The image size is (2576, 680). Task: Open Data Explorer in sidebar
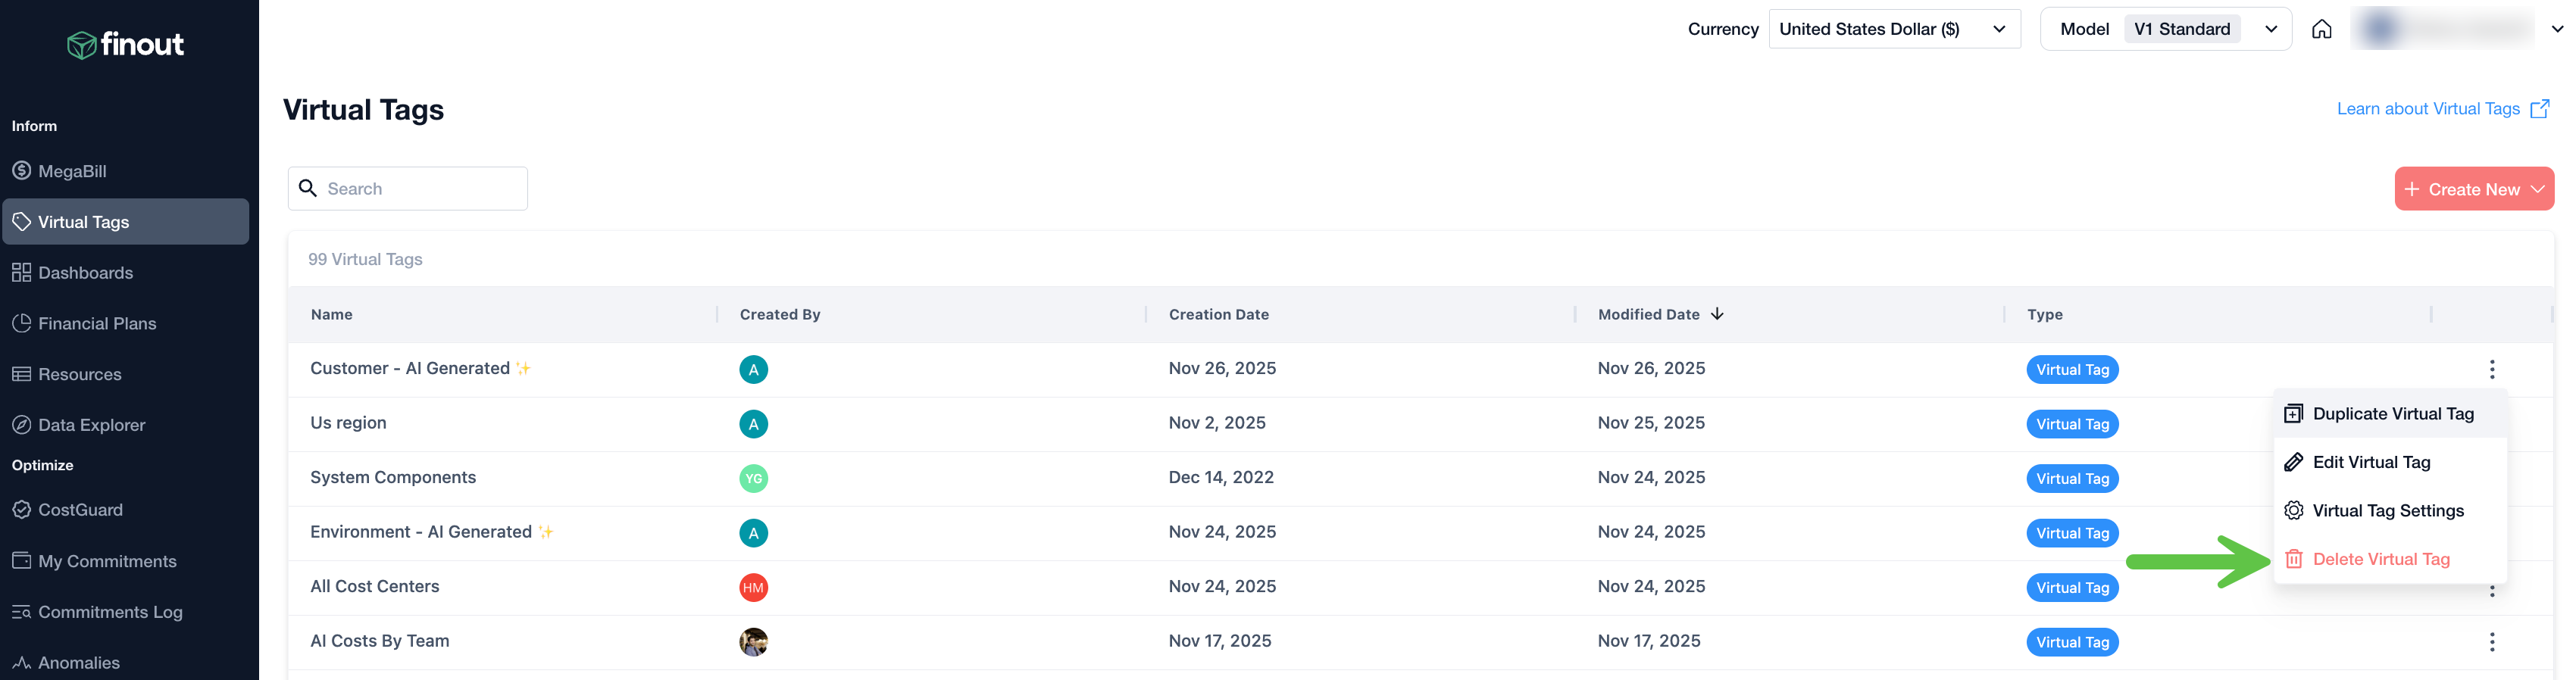pyautogui.click(x=91, y=425)
